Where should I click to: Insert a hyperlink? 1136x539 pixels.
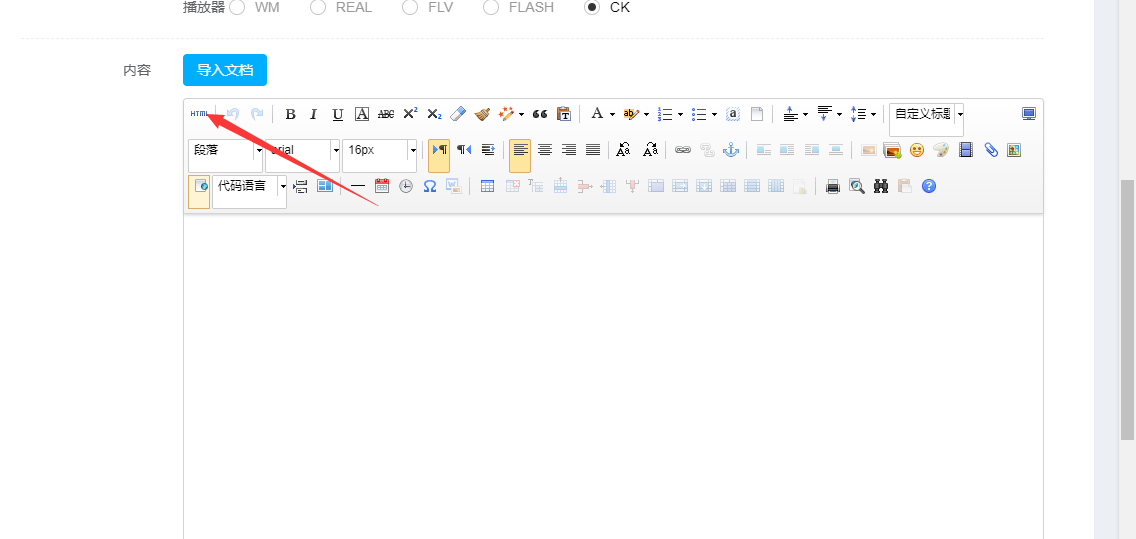click(x=683, y=150)
